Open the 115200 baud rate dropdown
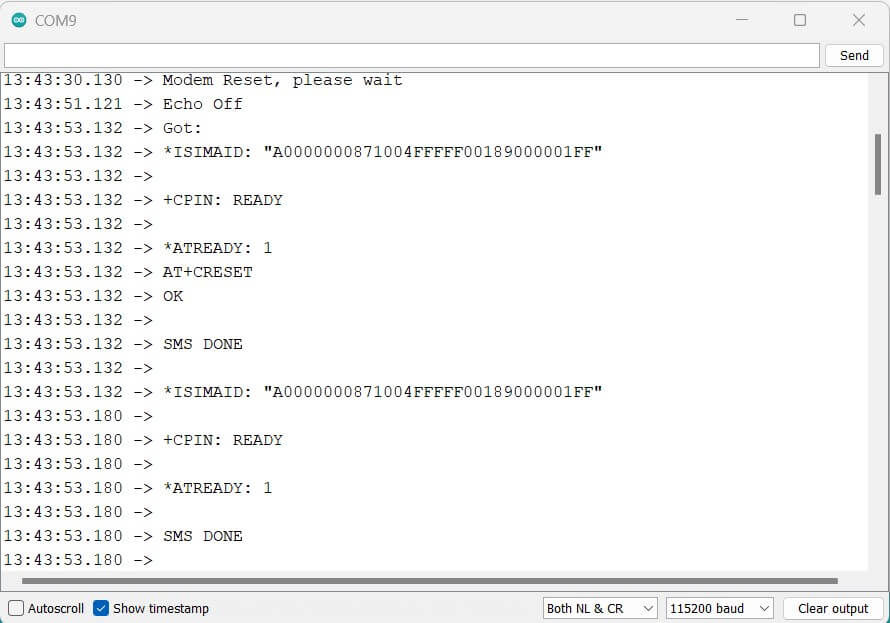The height and width of the screenshot is (623, 890). (720, 608)
